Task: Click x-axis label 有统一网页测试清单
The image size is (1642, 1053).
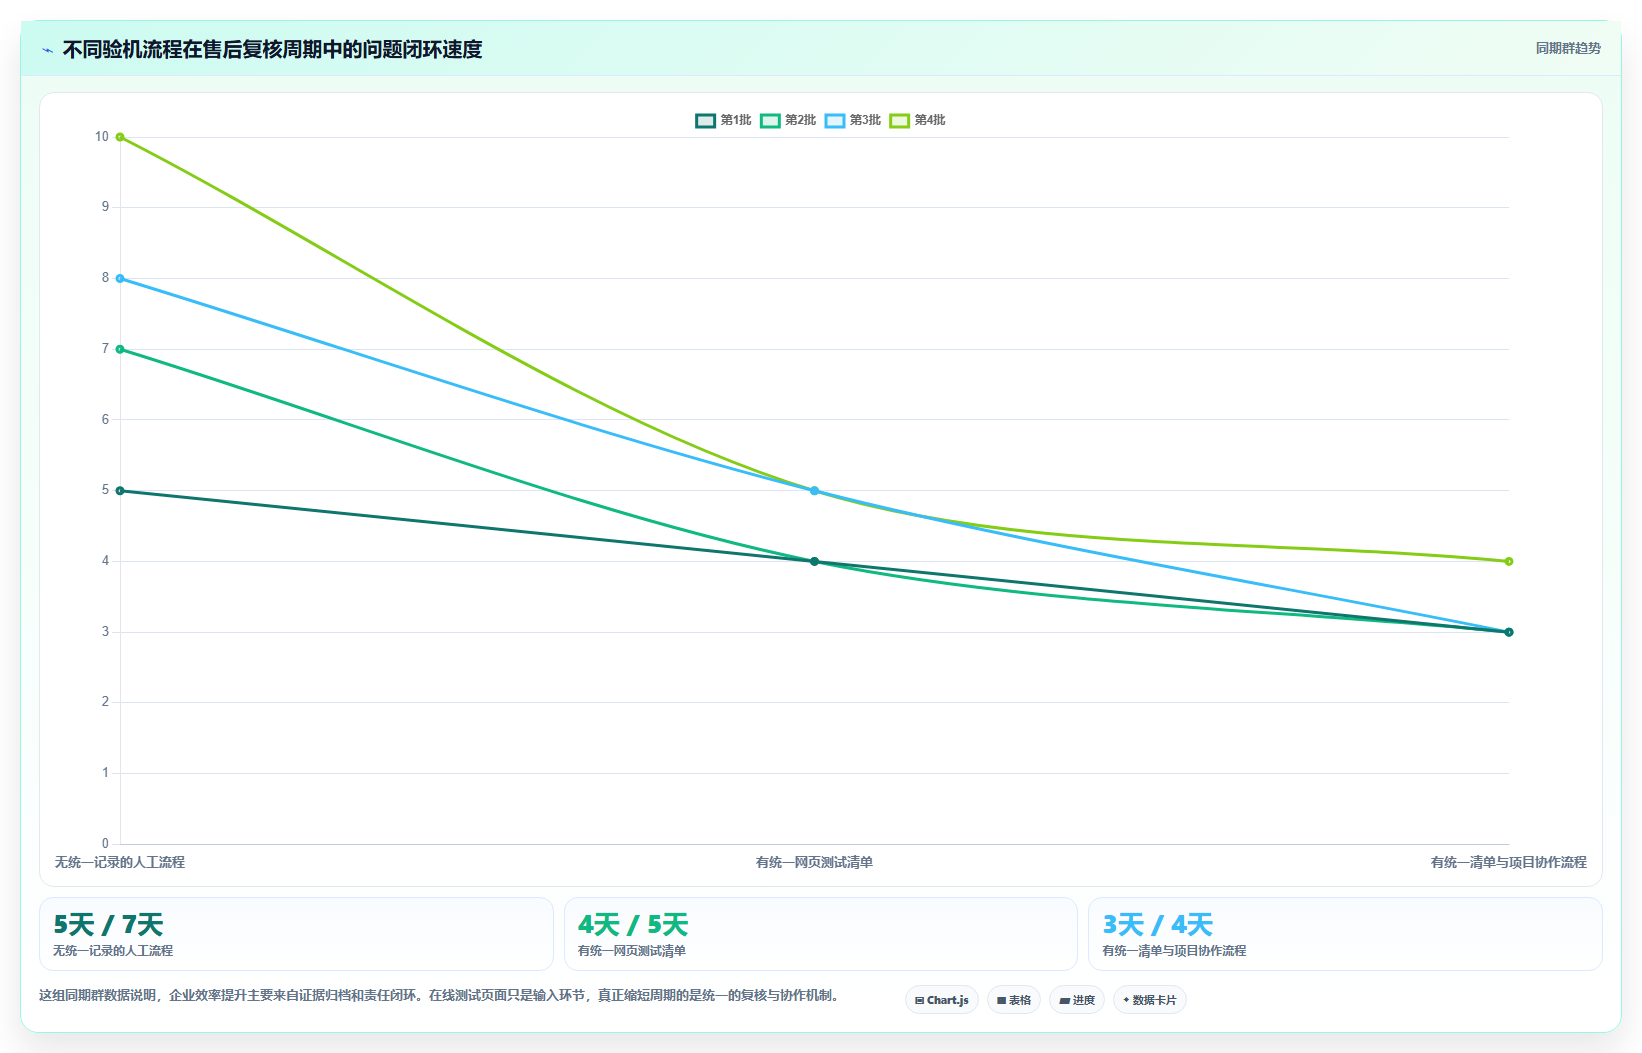Action: point(814,862)
